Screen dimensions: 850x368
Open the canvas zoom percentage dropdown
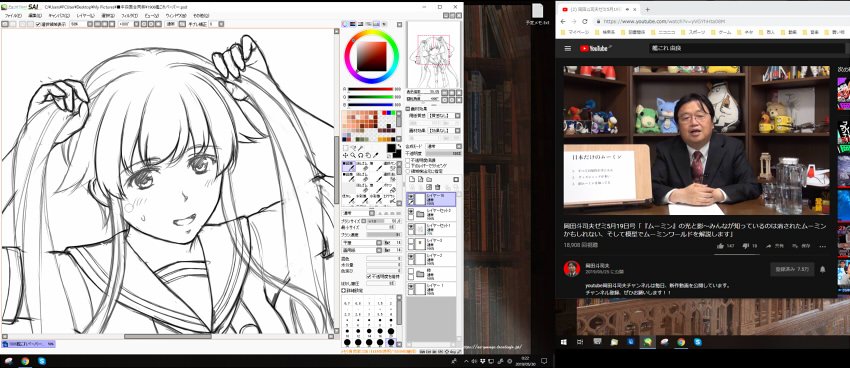pyautogui.click(x=81, y=24)
